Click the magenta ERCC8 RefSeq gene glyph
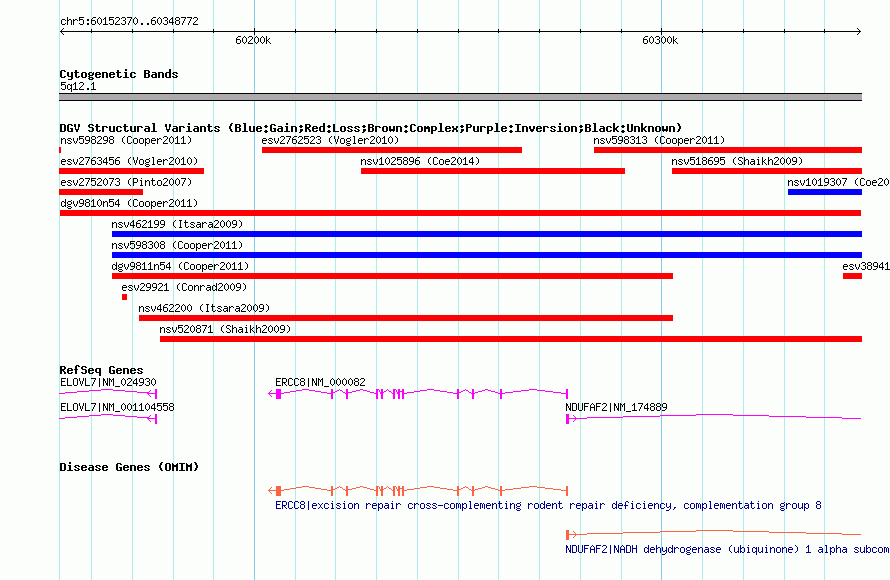The image size is (890, 580). tap(418, 393)
